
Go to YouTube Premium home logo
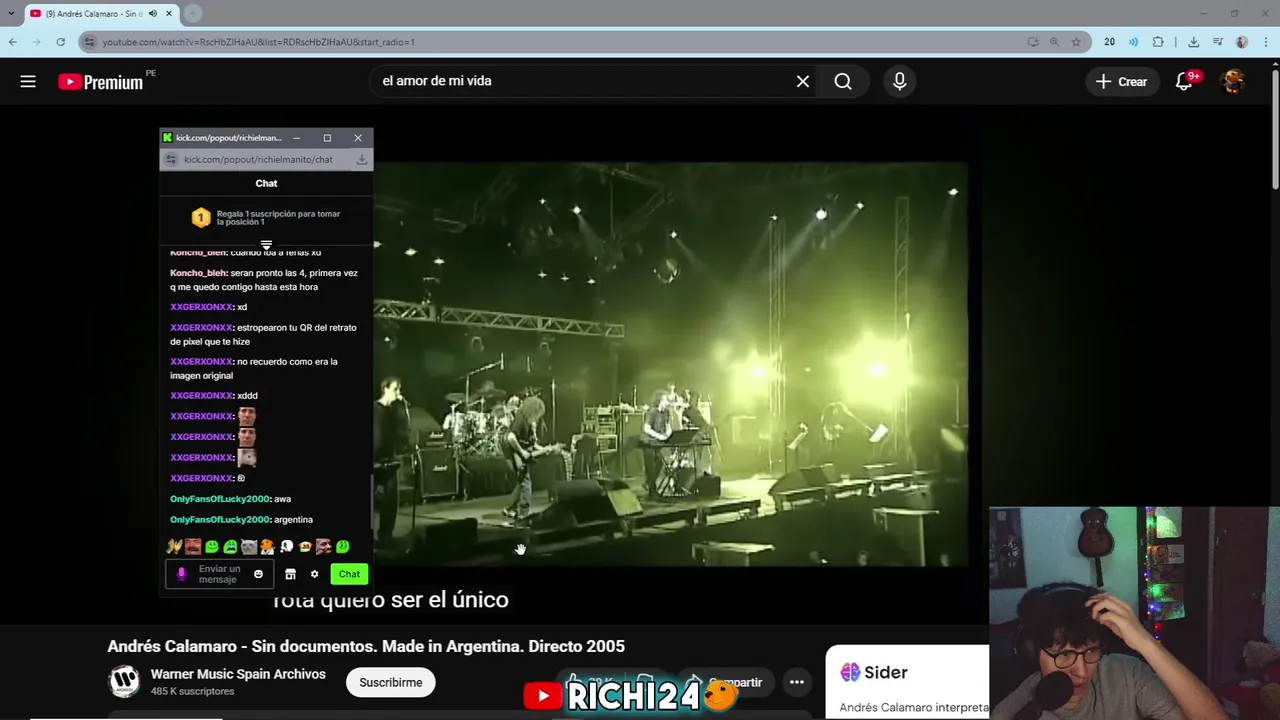pyautogui.click(x=100, y=82)
